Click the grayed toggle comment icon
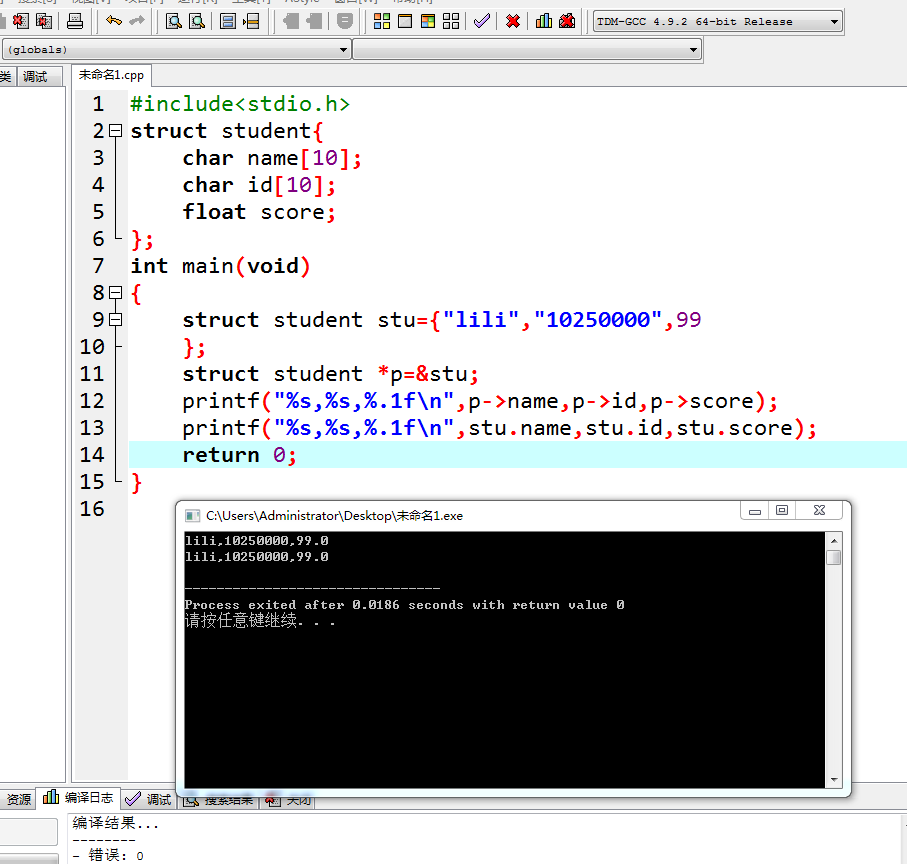 345,21
